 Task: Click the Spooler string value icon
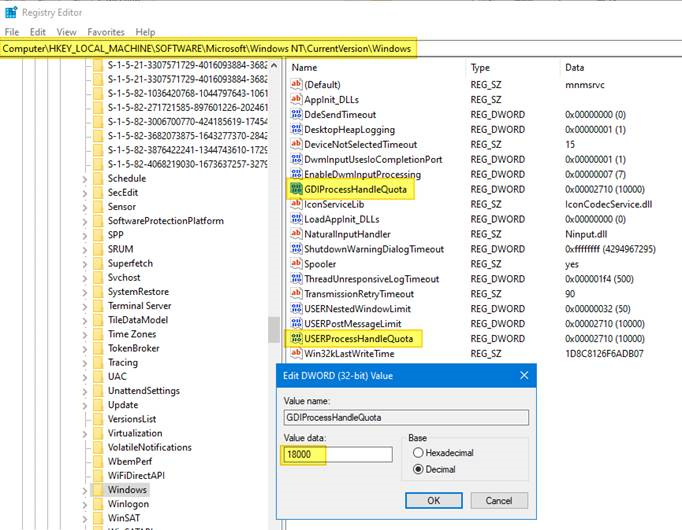[295, 264]
